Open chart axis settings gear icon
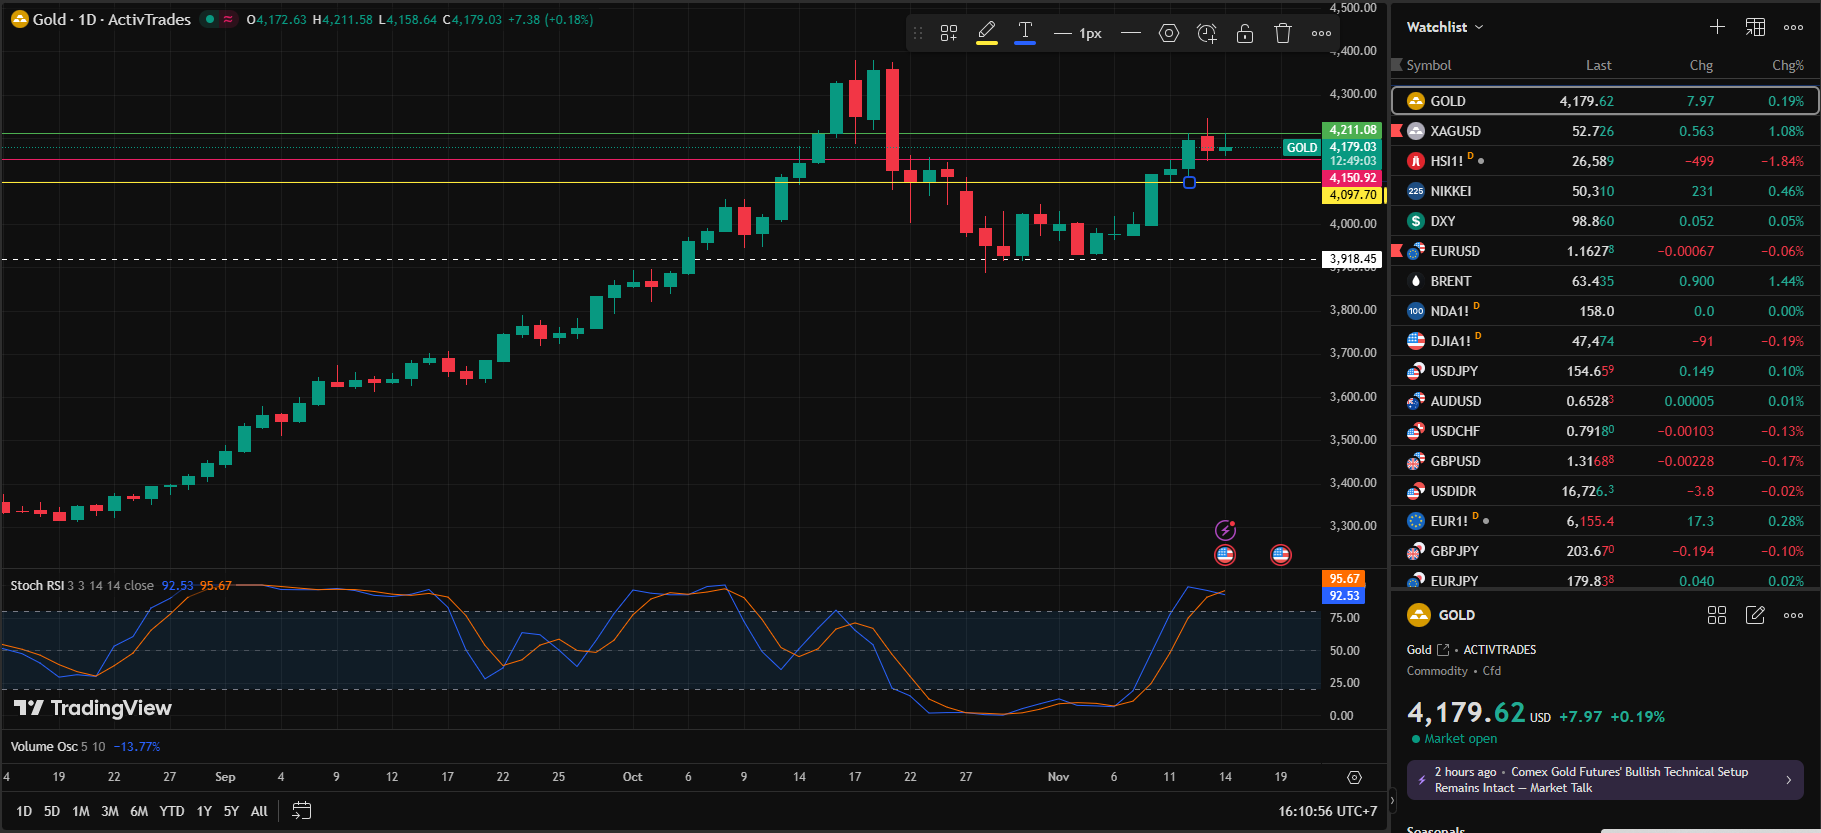This screenshot has height=833, width=1821. coord(1354,777)
